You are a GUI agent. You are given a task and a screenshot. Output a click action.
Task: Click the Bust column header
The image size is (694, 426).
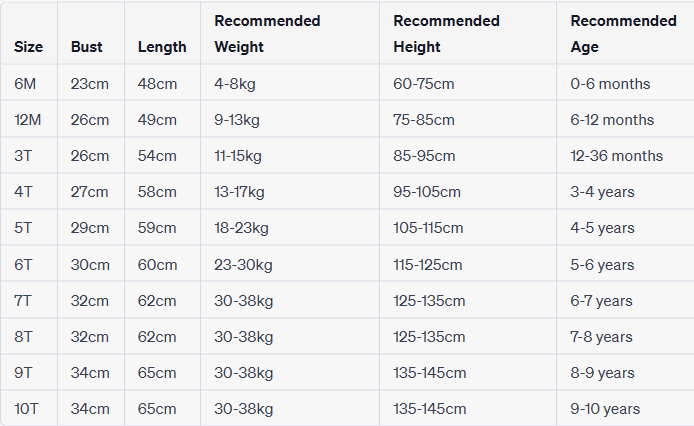pos(87,47)
